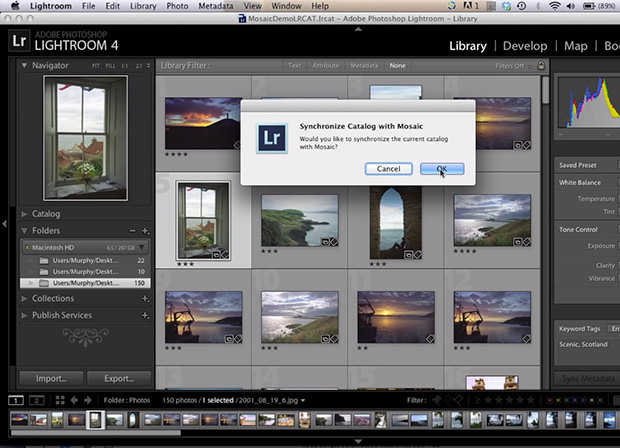This screenshot has width=620, height=448.
Task: Filter by star rating stars in filmstrip bar
Action: pos(510,401)
